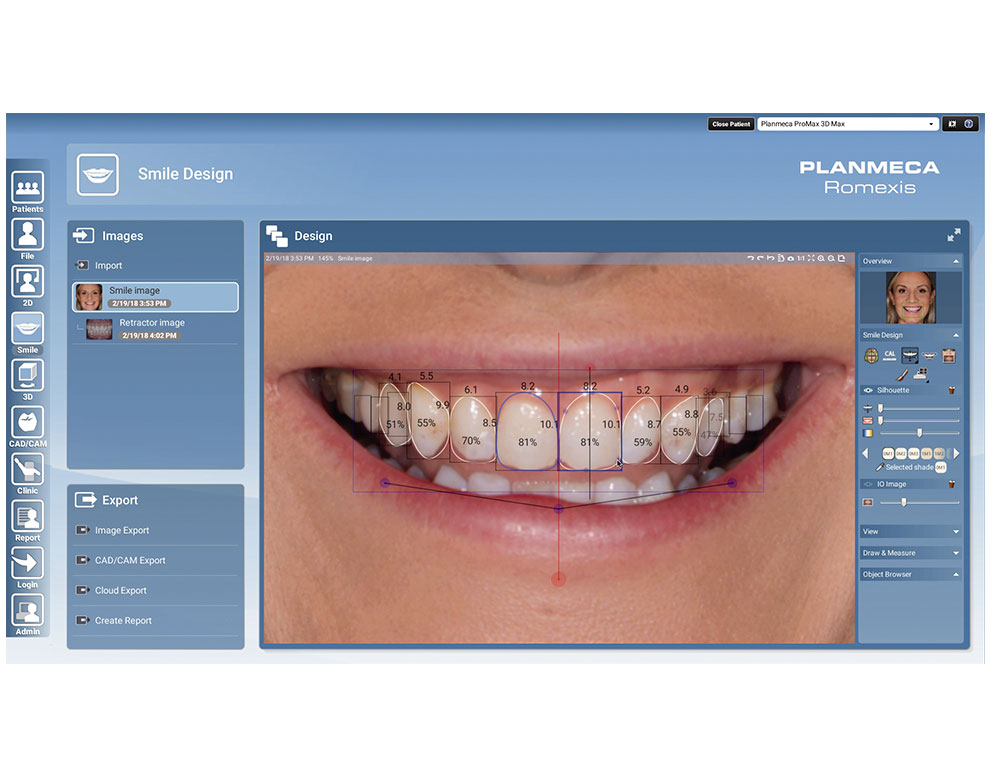The image size is (1000, 771).
Task: Click the CAL calibration tool in Smile Design
Action: pos(890,355)
